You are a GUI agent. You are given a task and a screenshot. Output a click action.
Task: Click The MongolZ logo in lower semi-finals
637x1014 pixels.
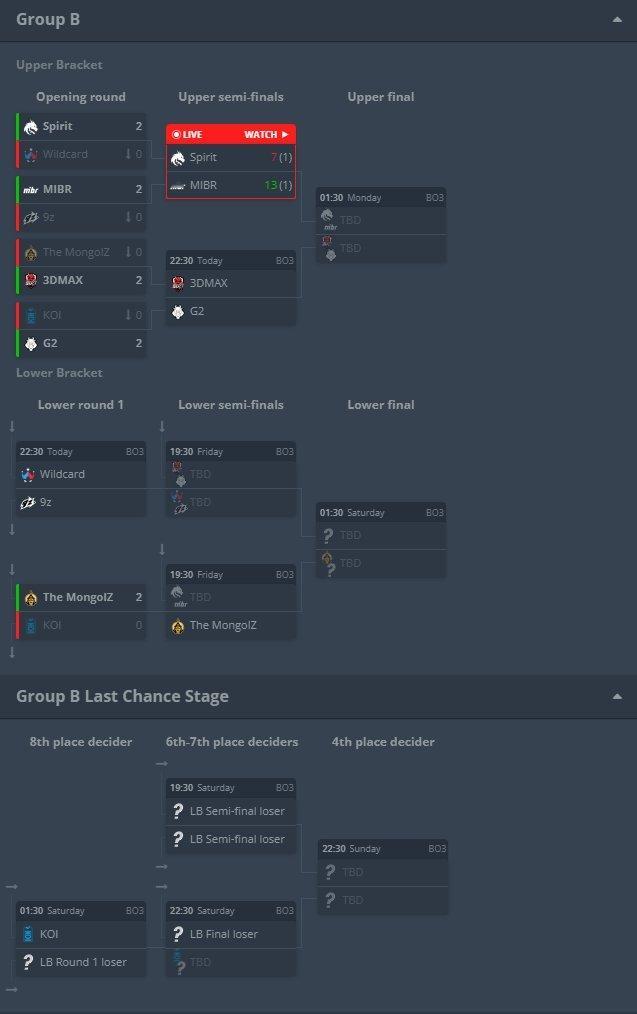[x=178, y=625]
